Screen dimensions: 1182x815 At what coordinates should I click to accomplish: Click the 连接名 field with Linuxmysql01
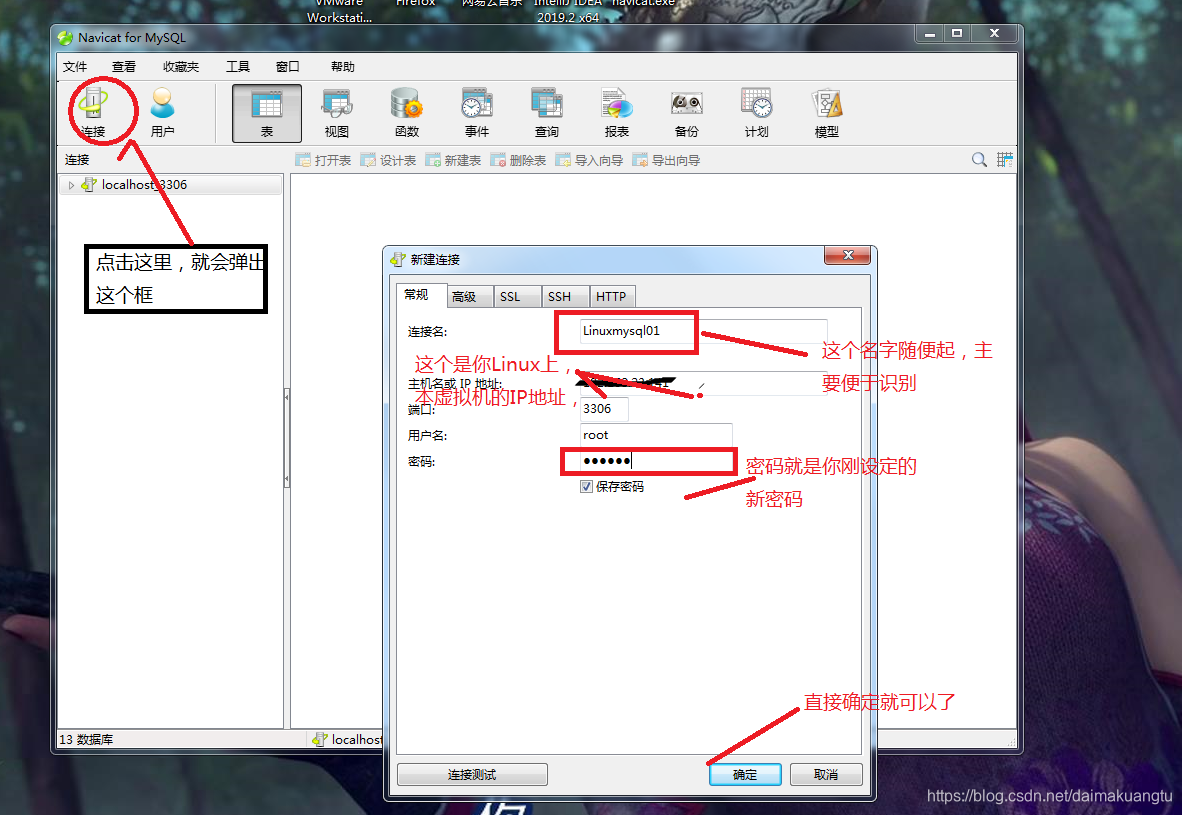(x=703, y=331)
